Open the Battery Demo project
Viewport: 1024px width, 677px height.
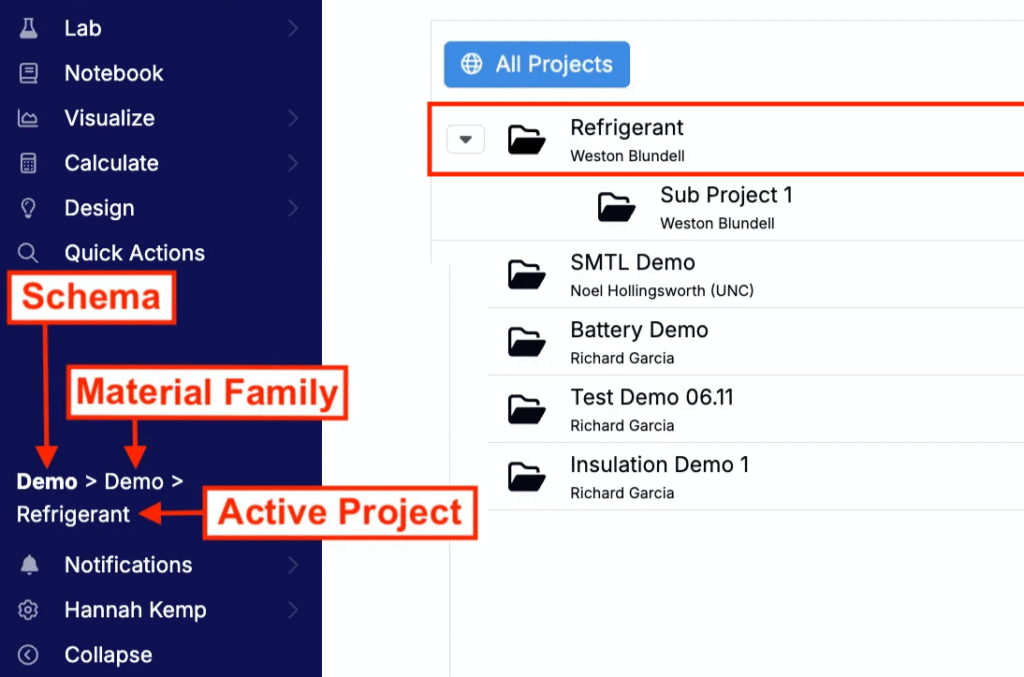coord(756,342)
